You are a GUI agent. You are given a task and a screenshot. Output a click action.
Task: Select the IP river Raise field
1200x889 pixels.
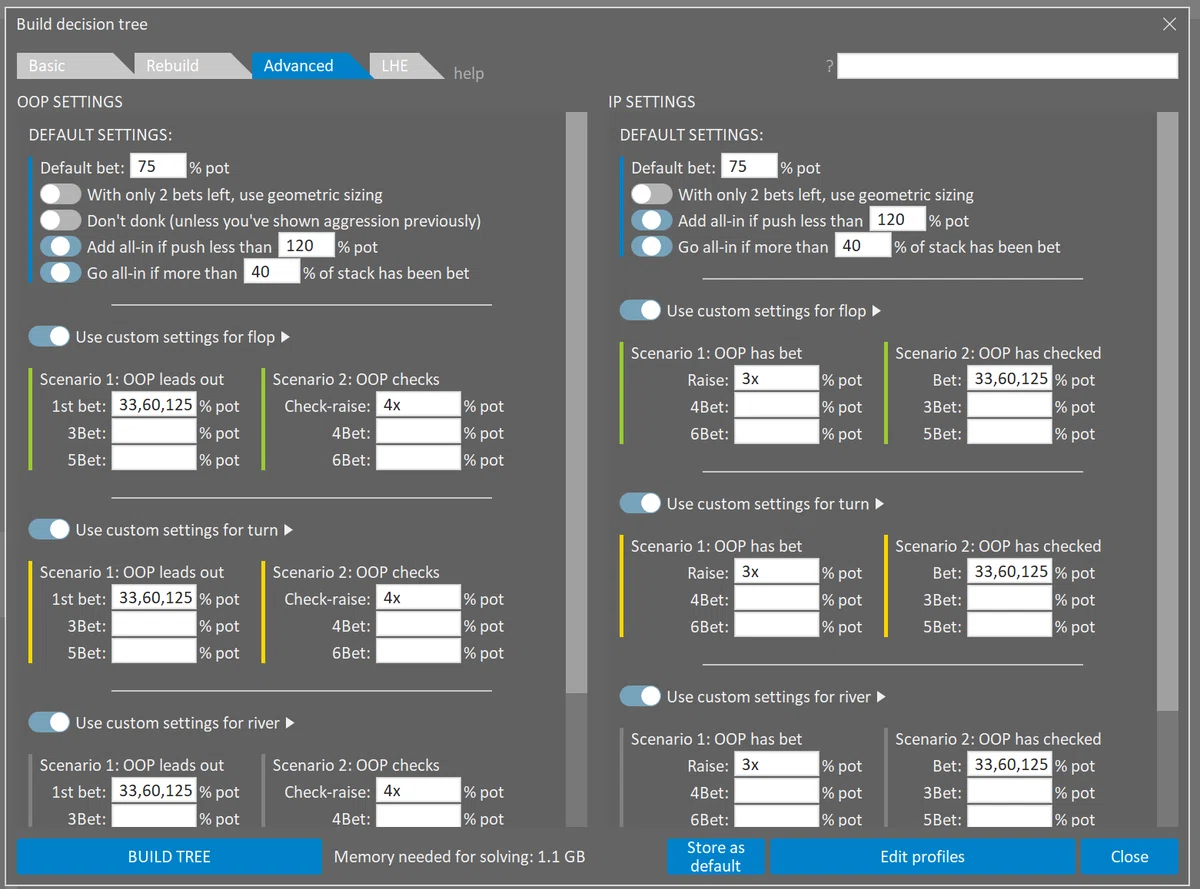pyautogui.click(x=777, y=765)
